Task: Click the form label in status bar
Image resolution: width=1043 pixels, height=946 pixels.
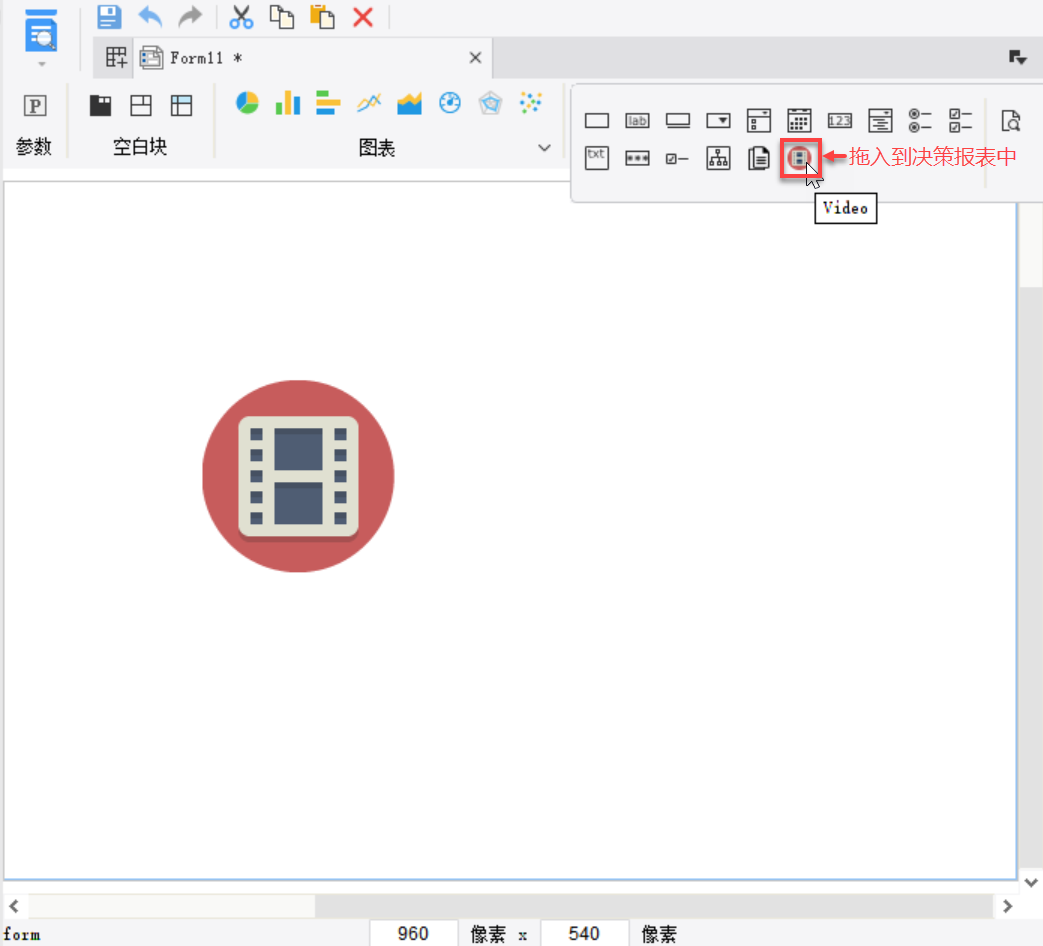Action: coord(22,934)
